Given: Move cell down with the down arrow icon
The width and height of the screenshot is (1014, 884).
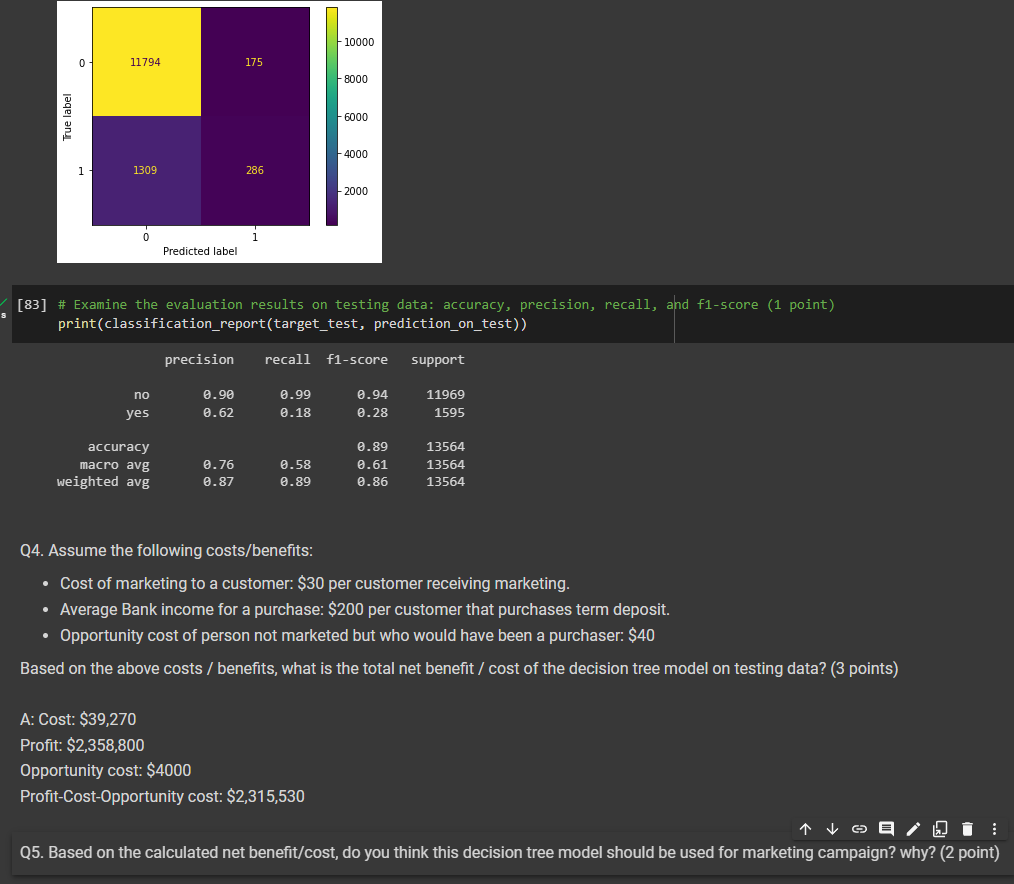Looking at the screenshot, I should click(x=832, y=828).
